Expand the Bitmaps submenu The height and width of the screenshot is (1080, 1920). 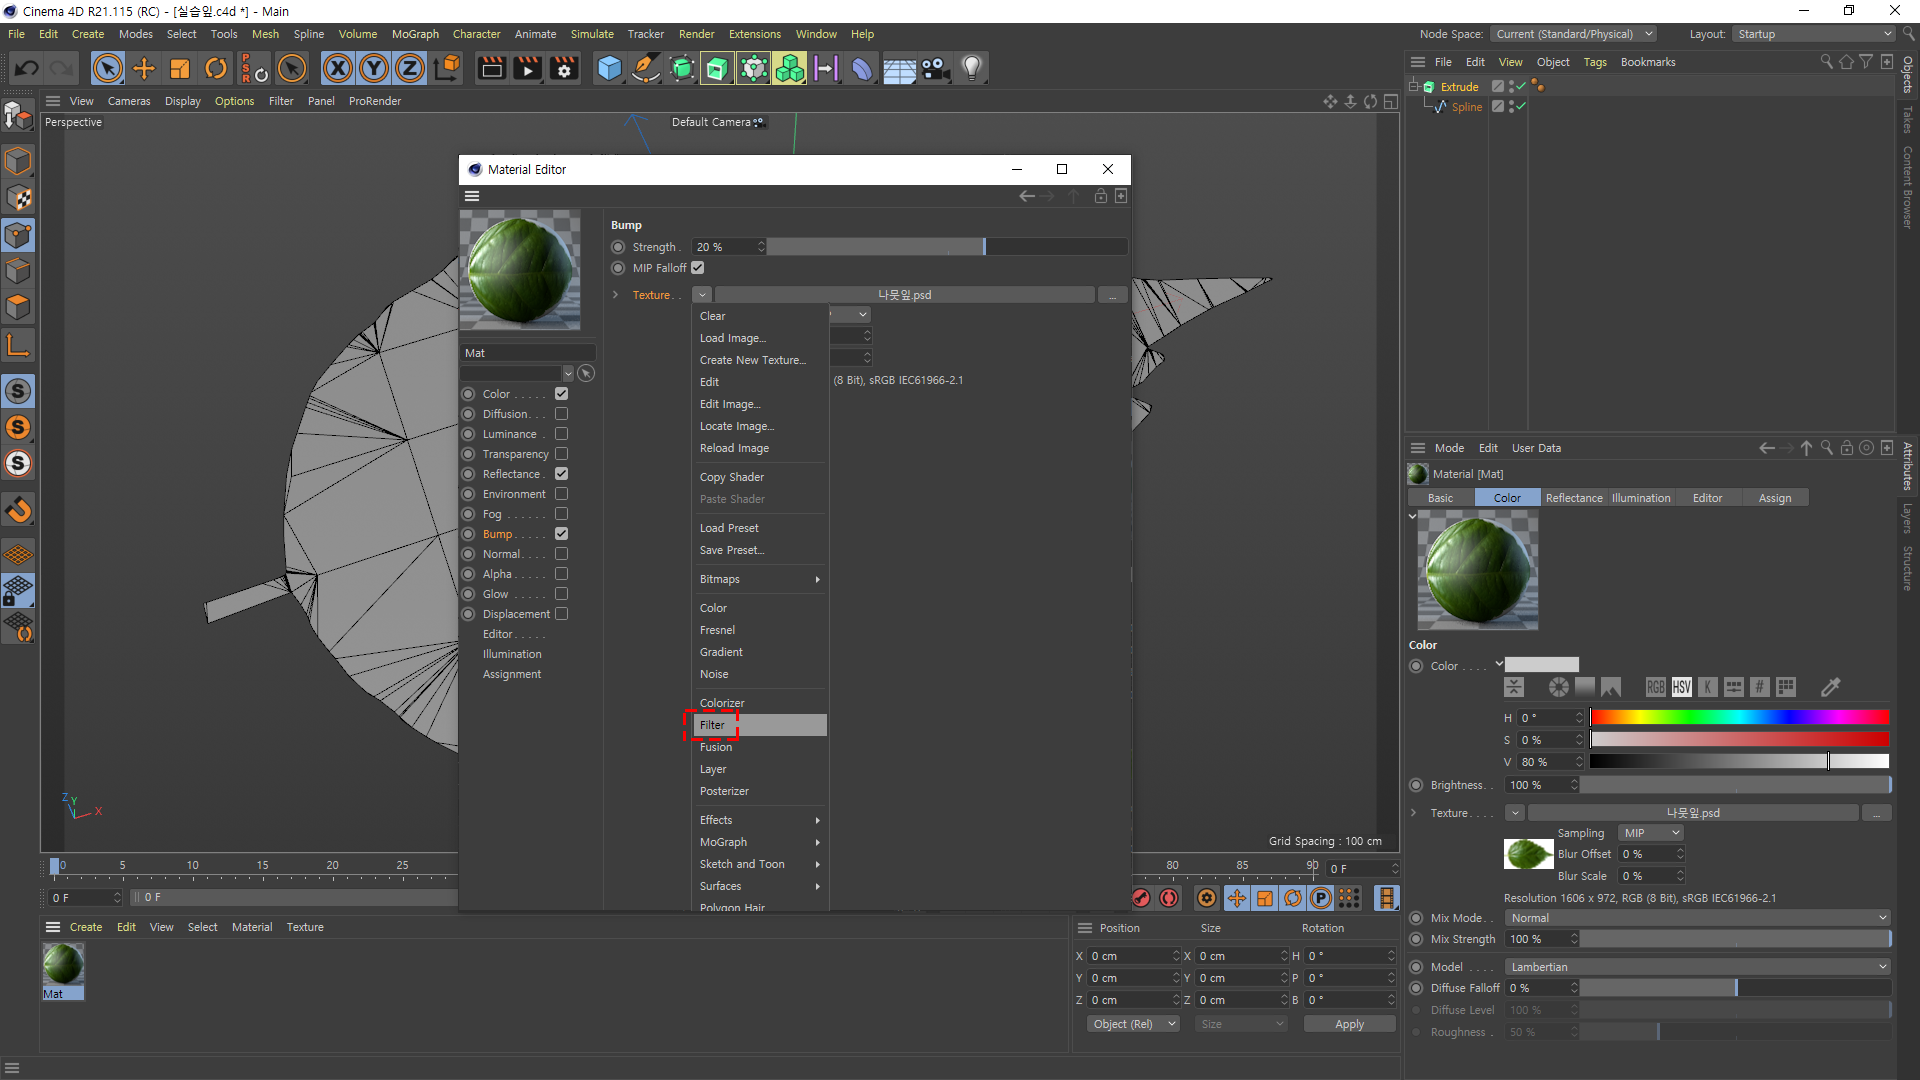tap(760, 579)
